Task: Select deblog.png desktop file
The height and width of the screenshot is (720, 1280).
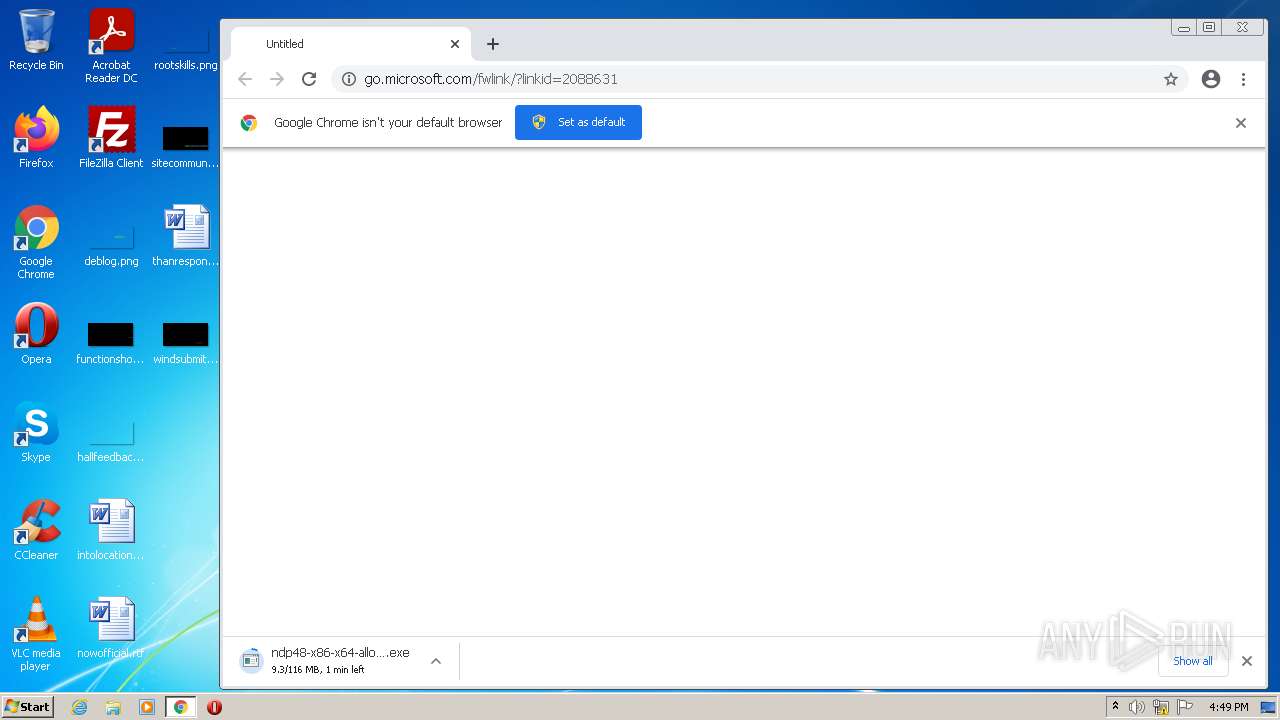Action: click(x=111, y=244)
